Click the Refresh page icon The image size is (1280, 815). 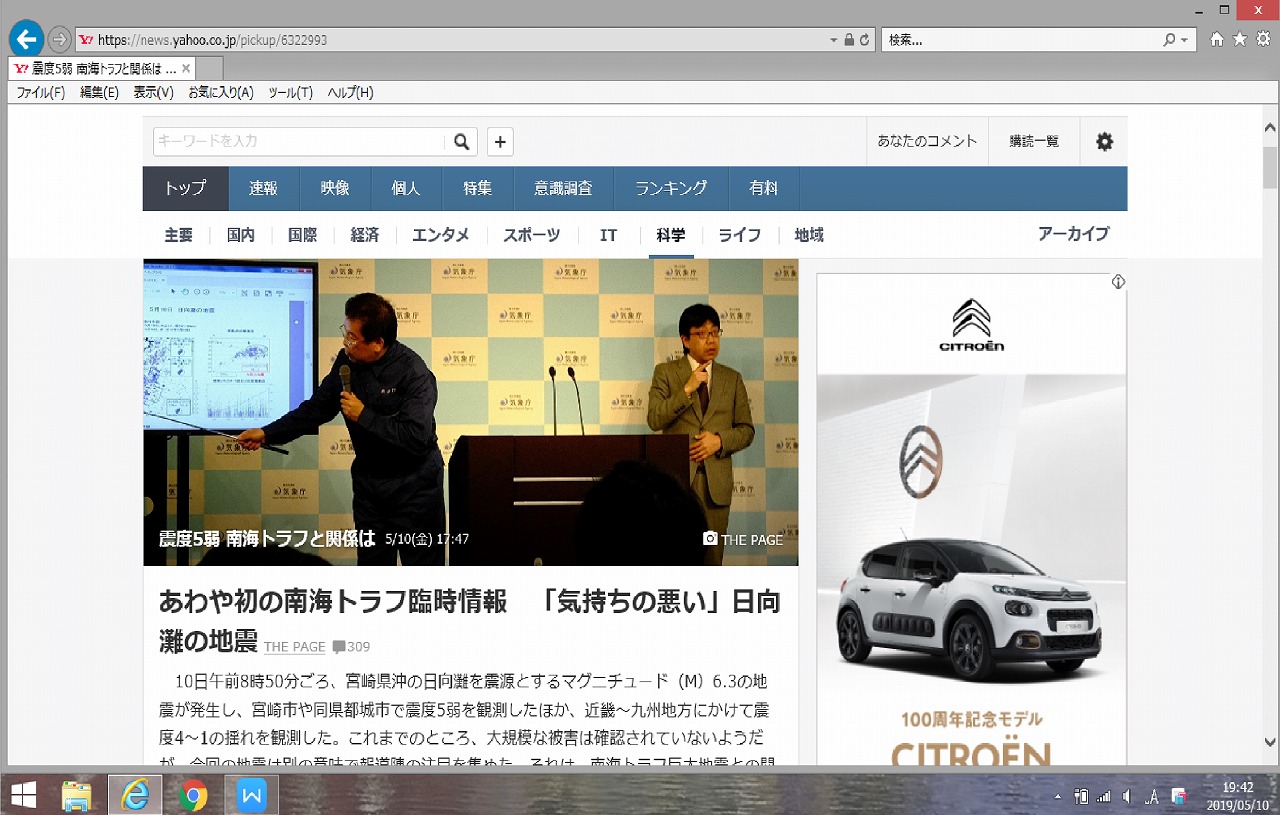pyautogui.click(x=864, y=40)
